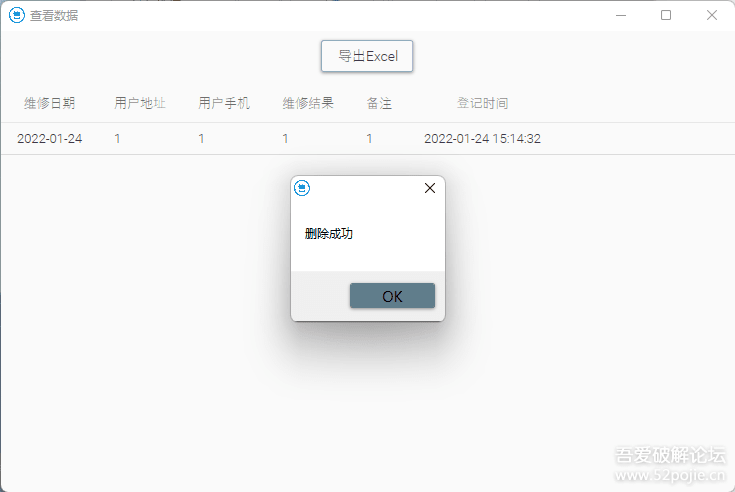Screen dimensions: 735x492
Task: Click the dialog's small app icon
Action: [302, 188]
